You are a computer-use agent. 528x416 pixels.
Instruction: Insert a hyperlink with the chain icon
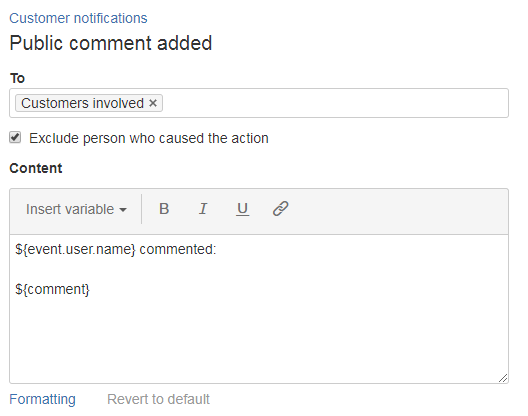(280, 209)
